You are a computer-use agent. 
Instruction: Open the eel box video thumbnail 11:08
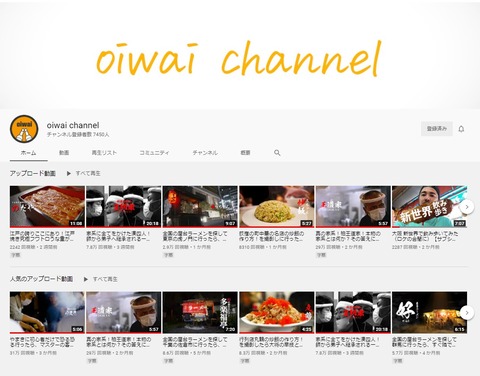pyautogui.click(x=47, y=207)
